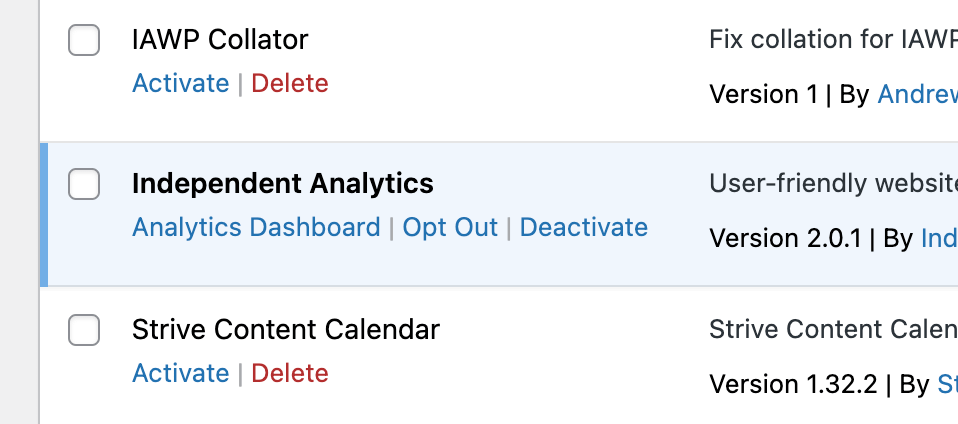The width and height of the screenshot is (958, 424).
Task: Click the Version 2.0.1 text
Action: [x=785, y=239]
